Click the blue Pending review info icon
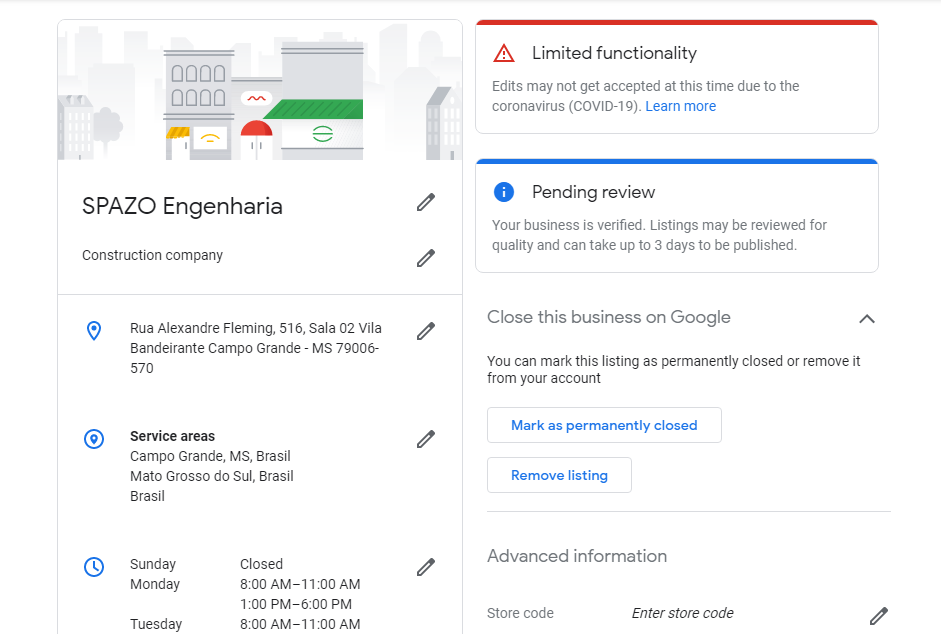This screenshot has width=941, height=634. point(504,192)
